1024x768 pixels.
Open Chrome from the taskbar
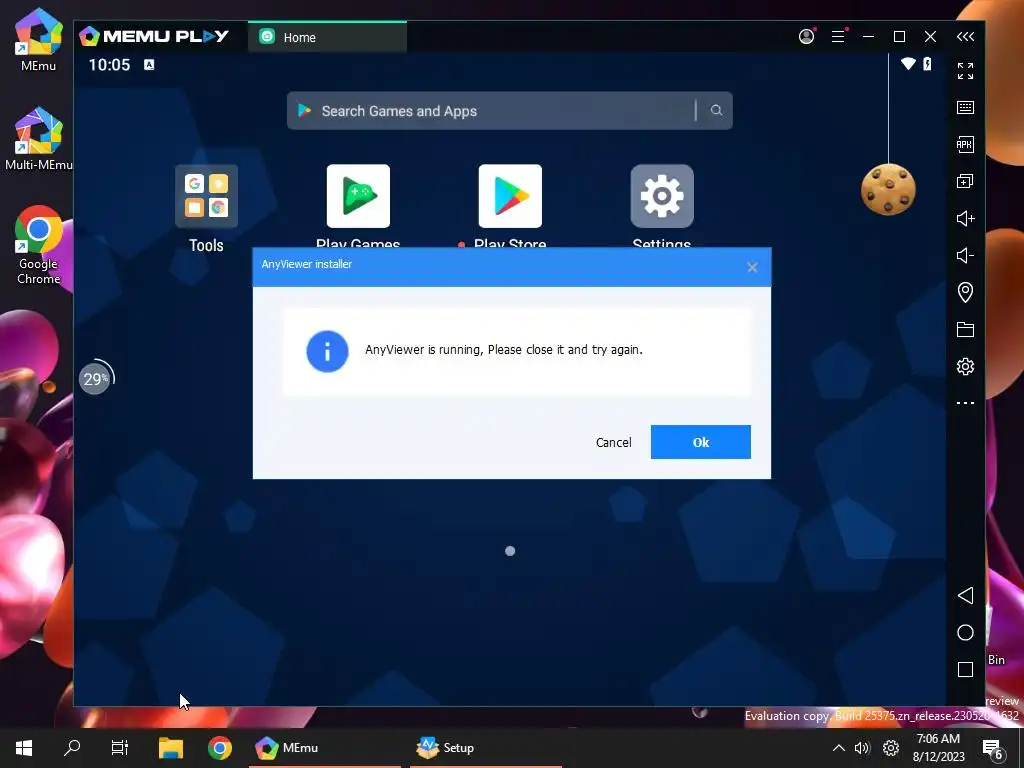coord(220,748)
